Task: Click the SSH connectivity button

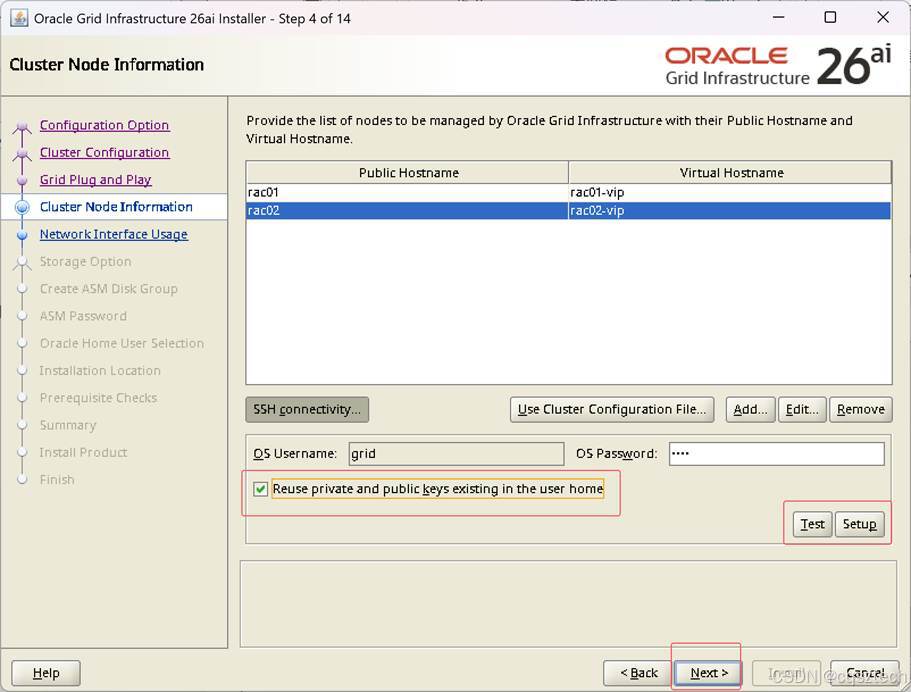Action: (307, 410)
